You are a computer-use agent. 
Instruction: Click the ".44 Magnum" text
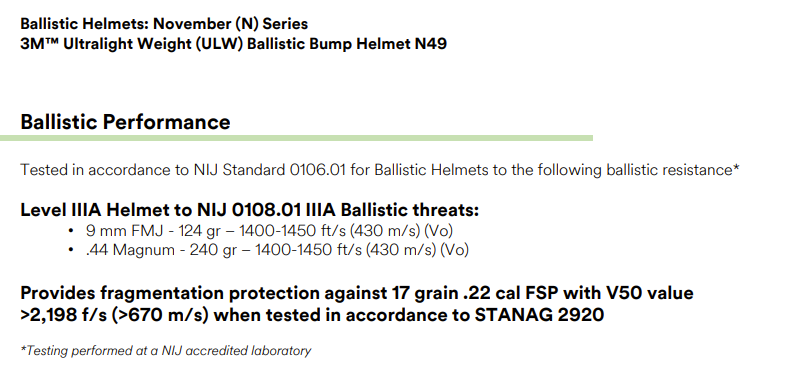130,250
